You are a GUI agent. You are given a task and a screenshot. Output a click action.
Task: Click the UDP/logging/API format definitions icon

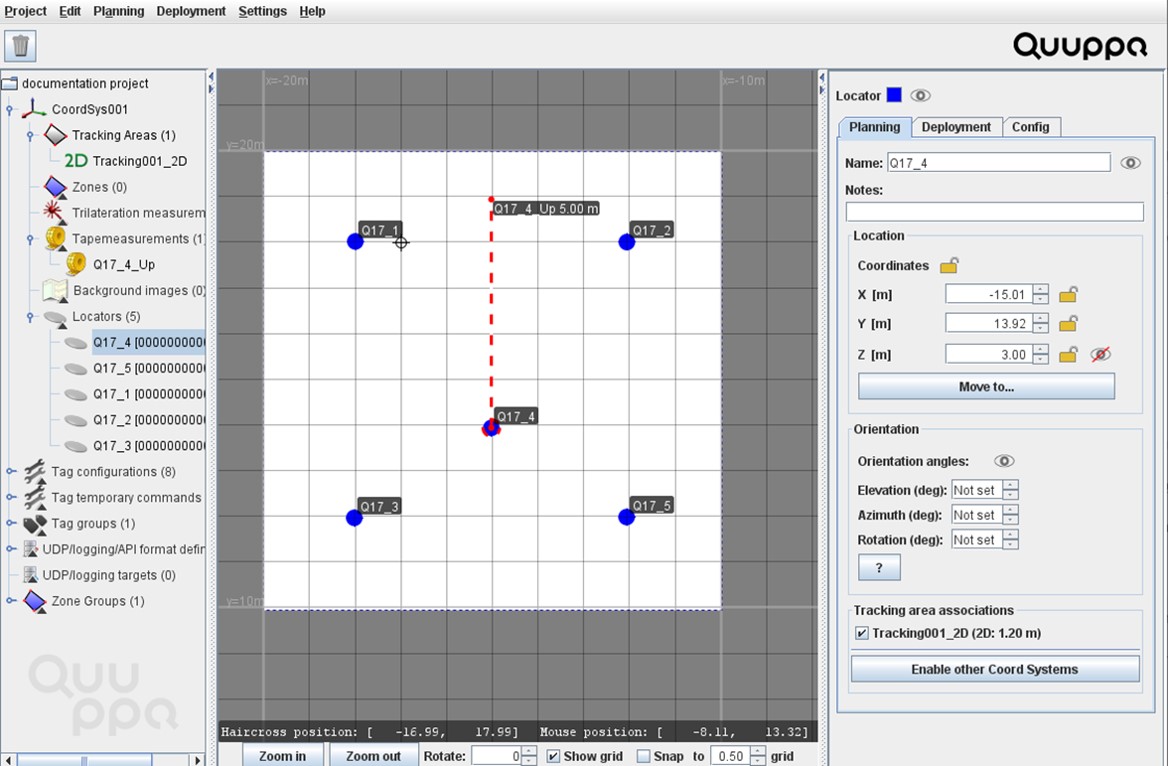coord(31,549)
